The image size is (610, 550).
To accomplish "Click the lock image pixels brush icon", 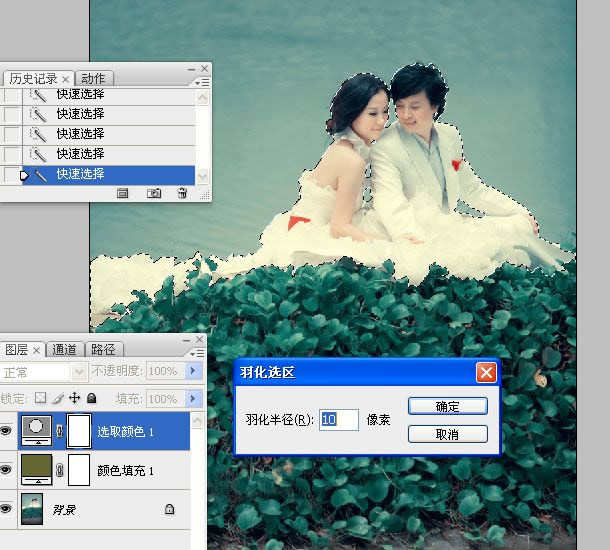I will pyautogui.click(x=58, y=398).
